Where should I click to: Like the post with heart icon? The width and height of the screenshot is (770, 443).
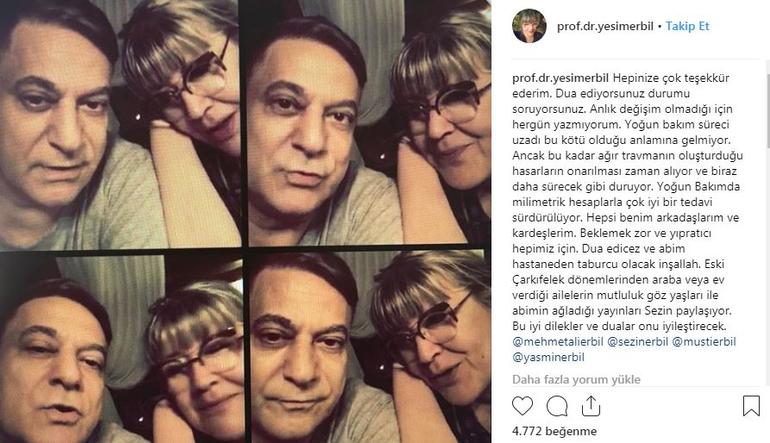(522, 406)
